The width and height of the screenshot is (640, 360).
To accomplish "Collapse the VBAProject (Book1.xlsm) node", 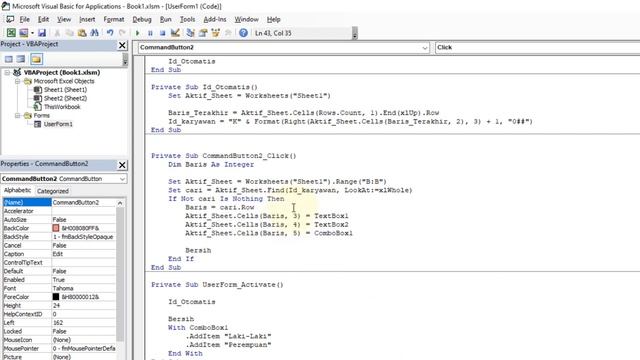I will coord(7,73).
